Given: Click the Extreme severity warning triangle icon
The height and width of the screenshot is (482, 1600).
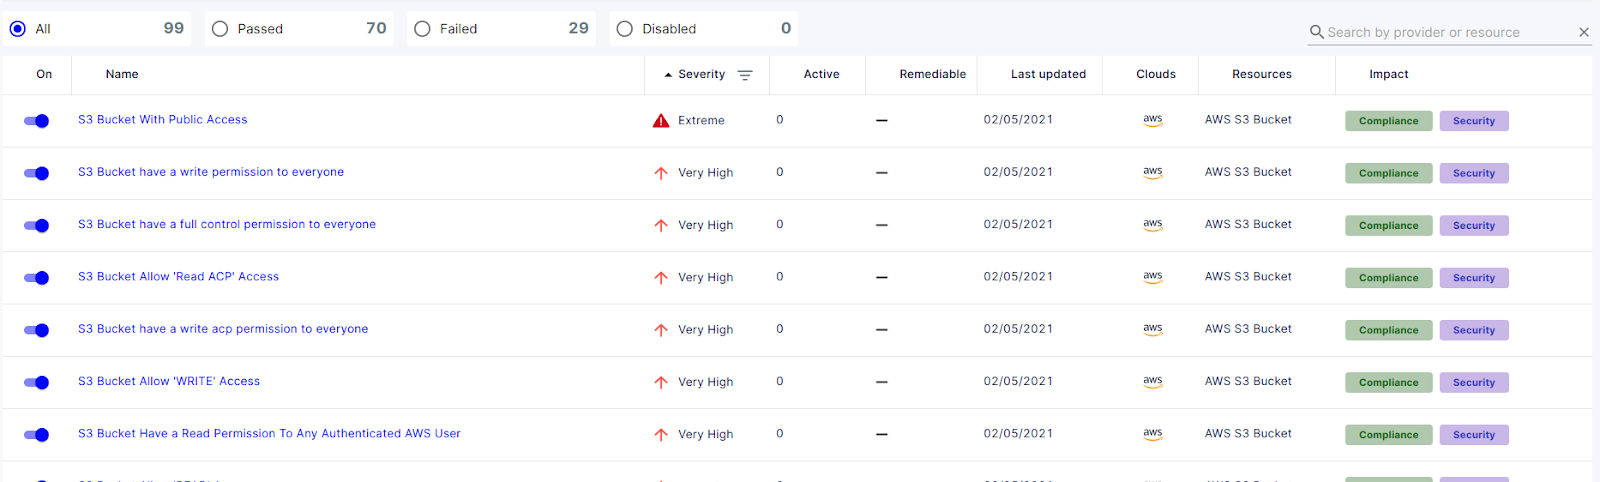Looking at the screenshot, I should [x=661, y=120].
